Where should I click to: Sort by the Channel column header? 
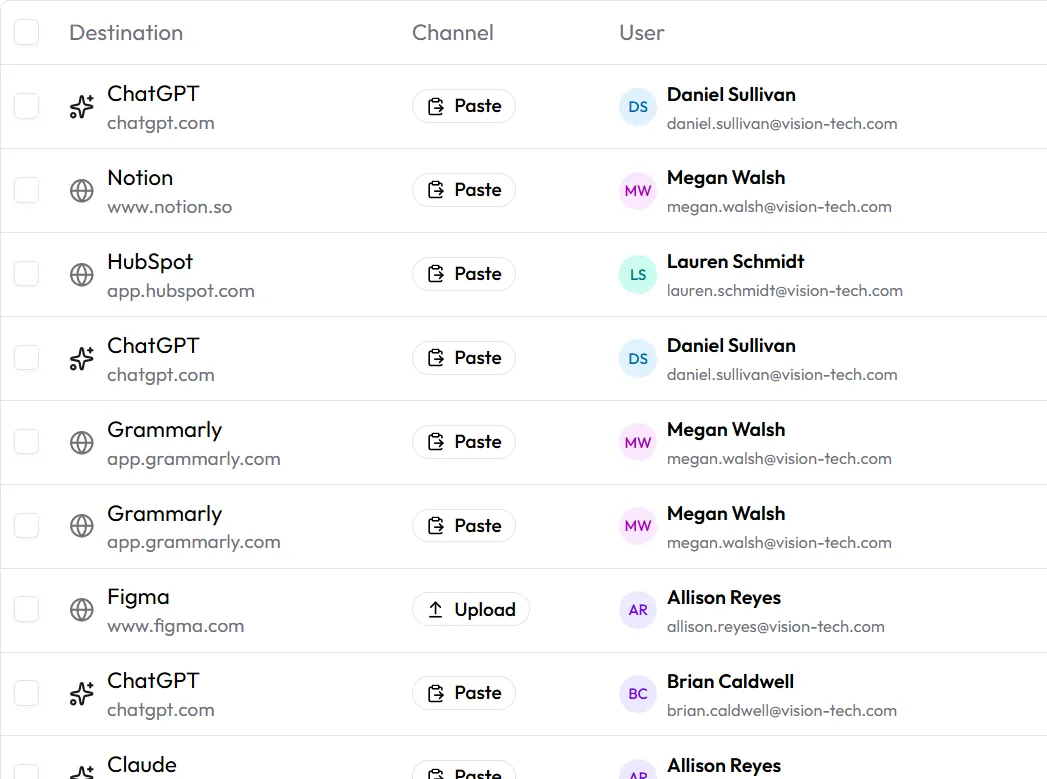(453, 33)
